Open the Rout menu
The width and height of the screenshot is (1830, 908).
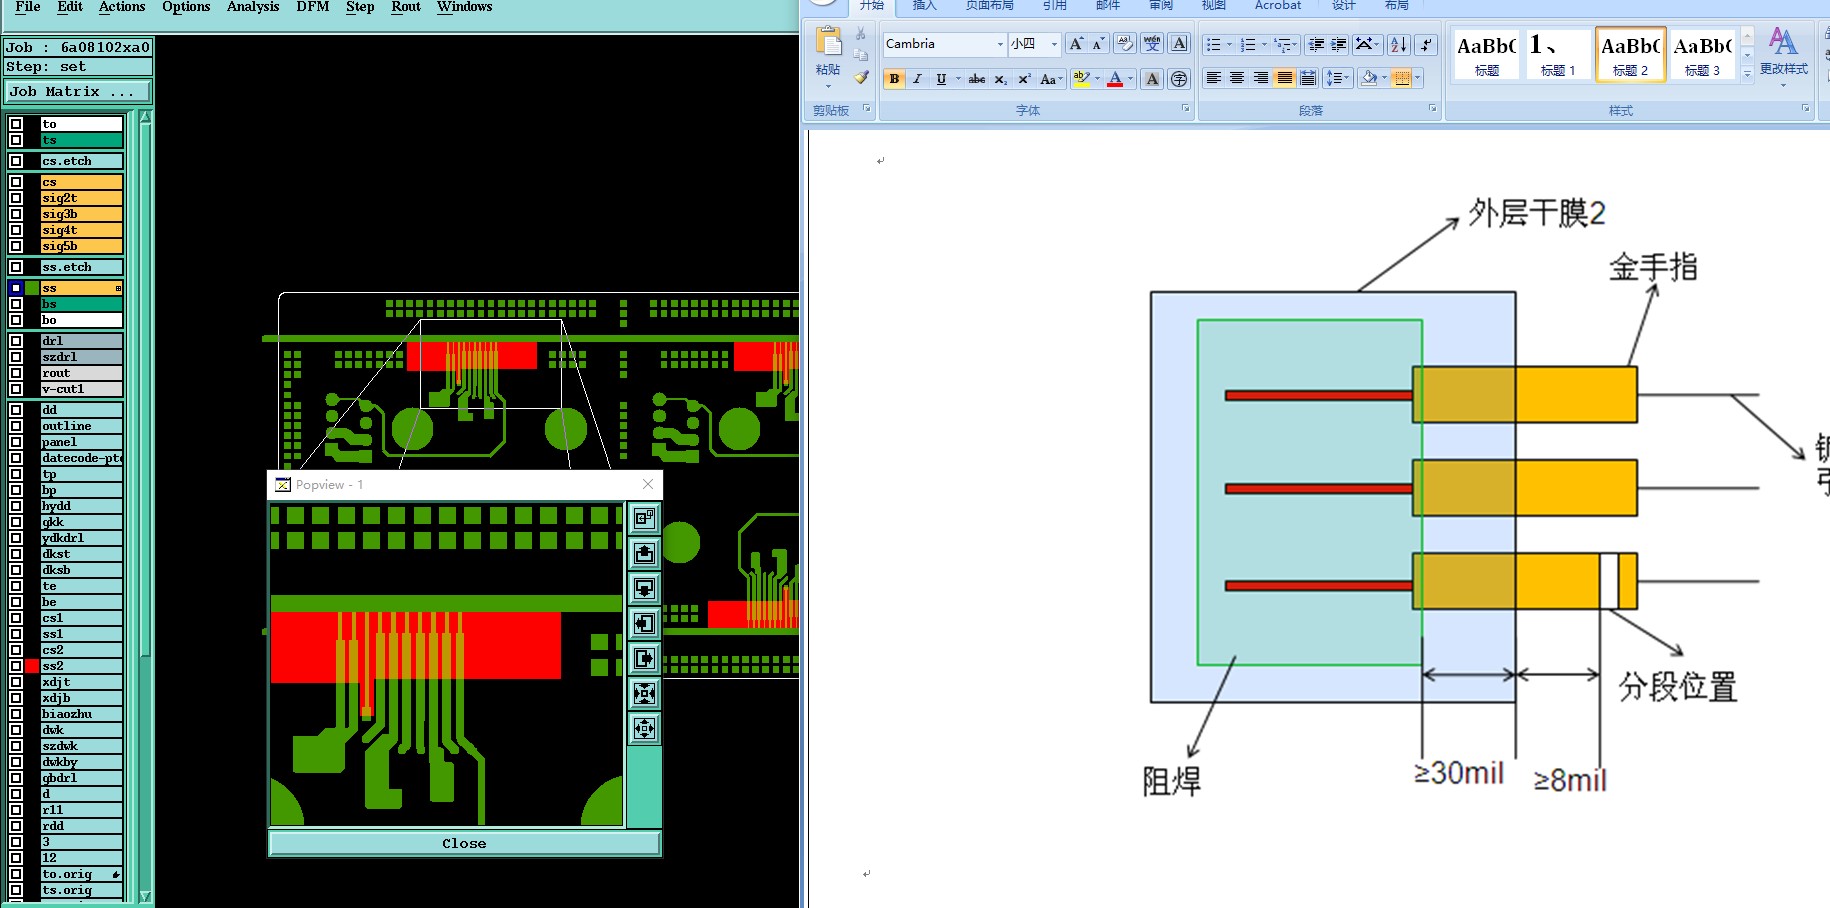click(406, 7)
